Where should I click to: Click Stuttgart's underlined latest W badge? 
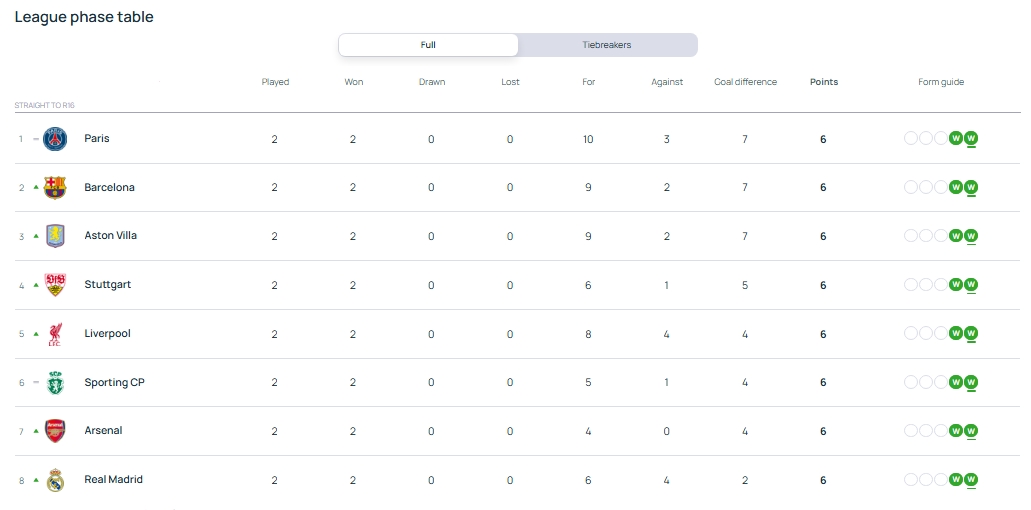pos(971,285)
